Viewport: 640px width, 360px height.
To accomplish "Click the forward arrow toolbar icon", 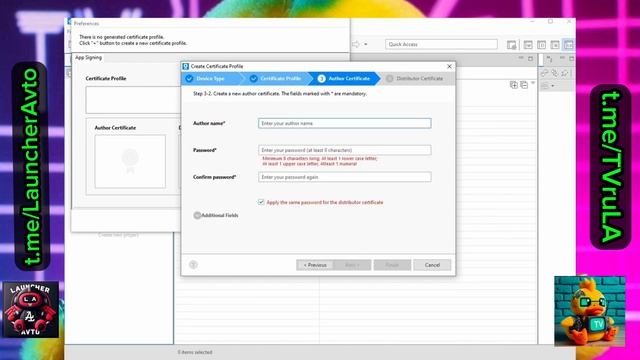I will coord(356,44).
